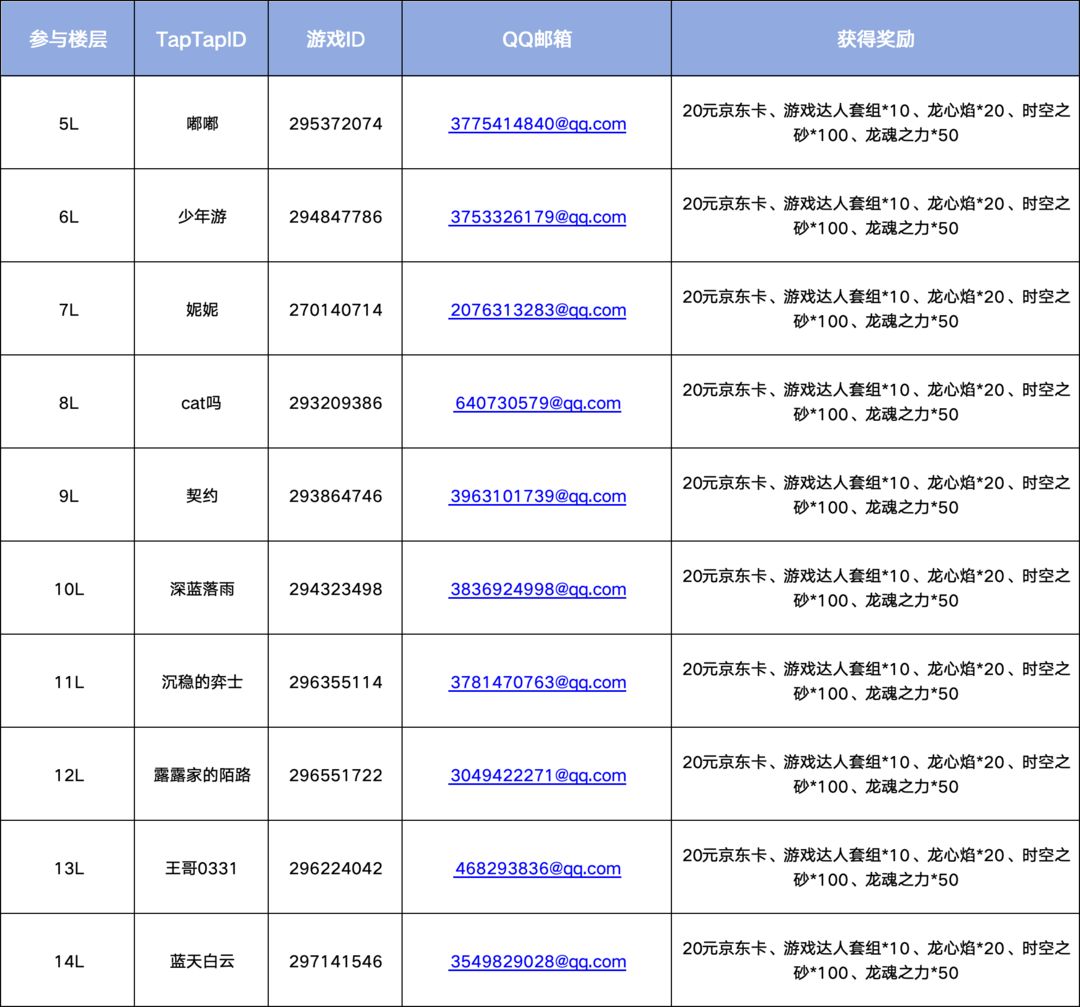Select TapTapID cell 少年游
This screenshot has height=1007, width=1080.
click(201, 216)
